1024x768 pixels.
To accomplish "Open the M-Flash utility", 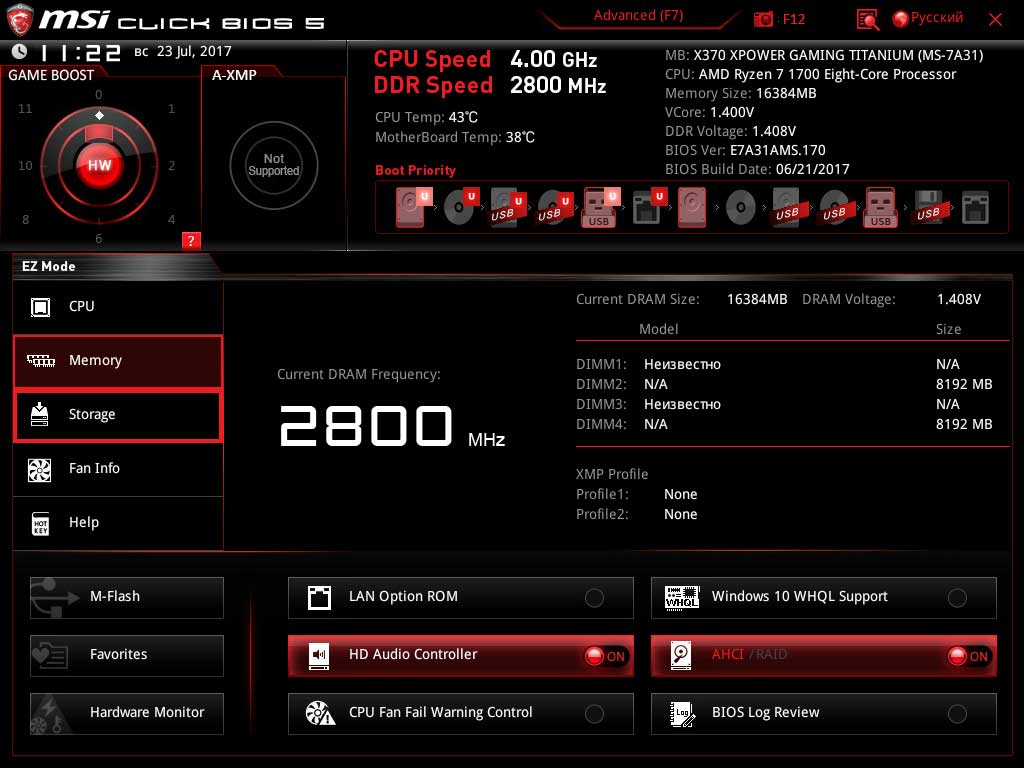I will coord(127,598).
